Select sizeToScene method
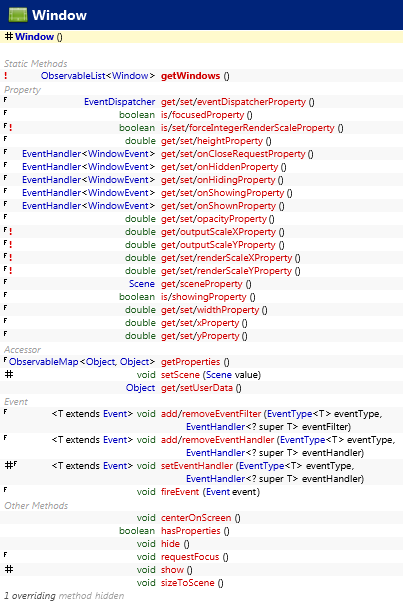The image size is (403, 602). (187, 583)
